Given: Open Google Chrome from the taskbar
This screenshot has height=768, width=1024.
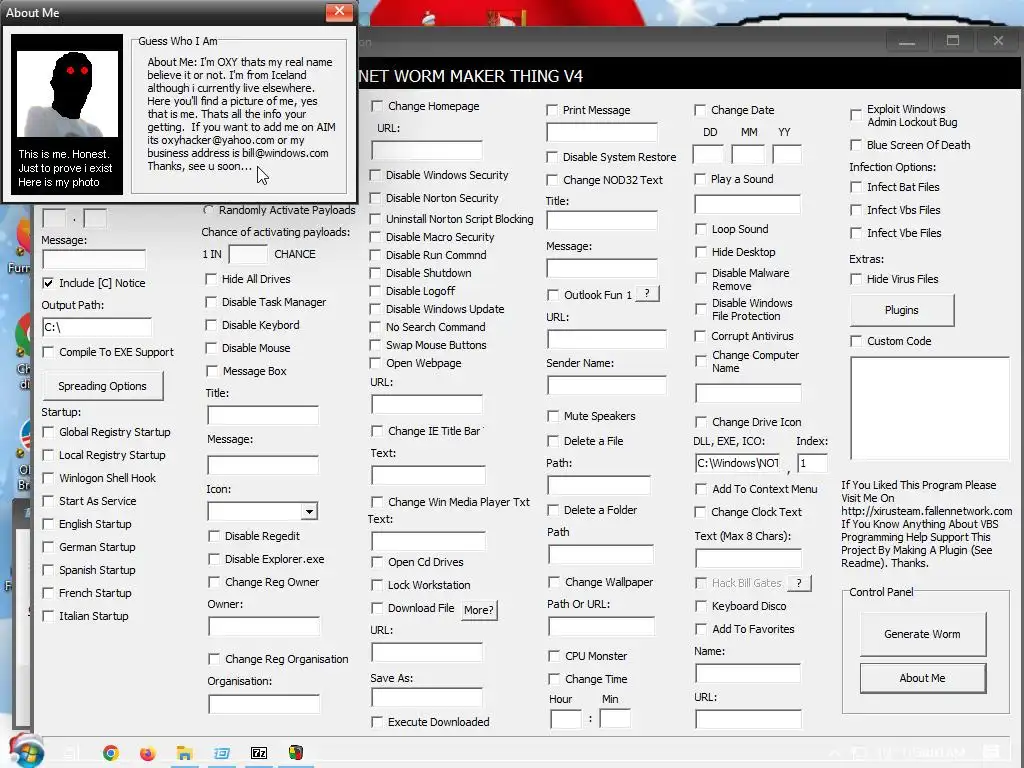Looking at the screenshot, I should 111,753.
